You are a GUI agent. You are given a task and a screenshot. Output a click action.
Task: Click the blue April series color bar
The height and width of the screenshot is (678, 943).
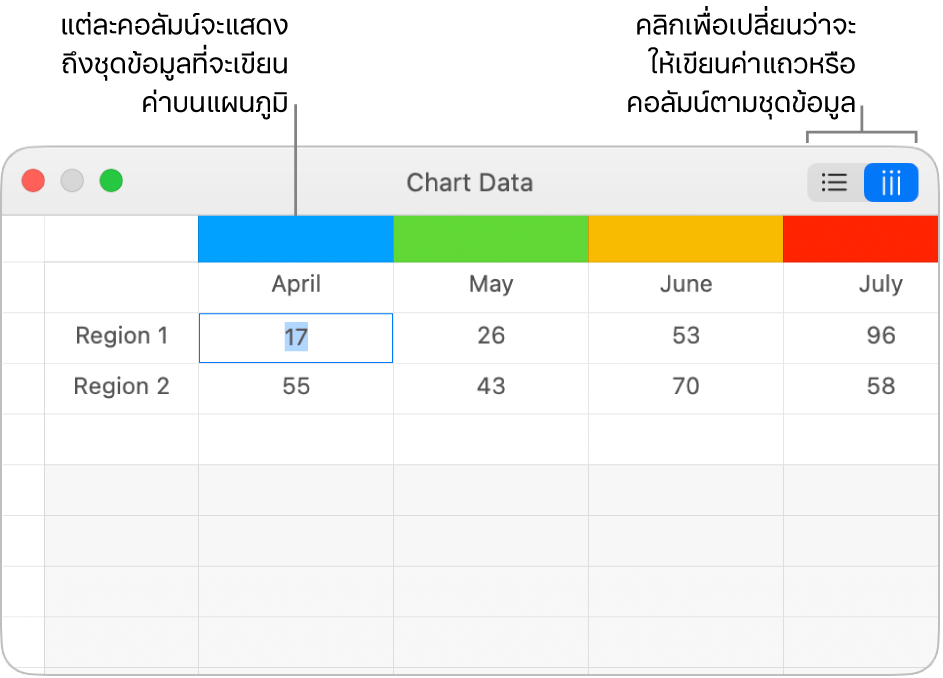click(296, 239)
